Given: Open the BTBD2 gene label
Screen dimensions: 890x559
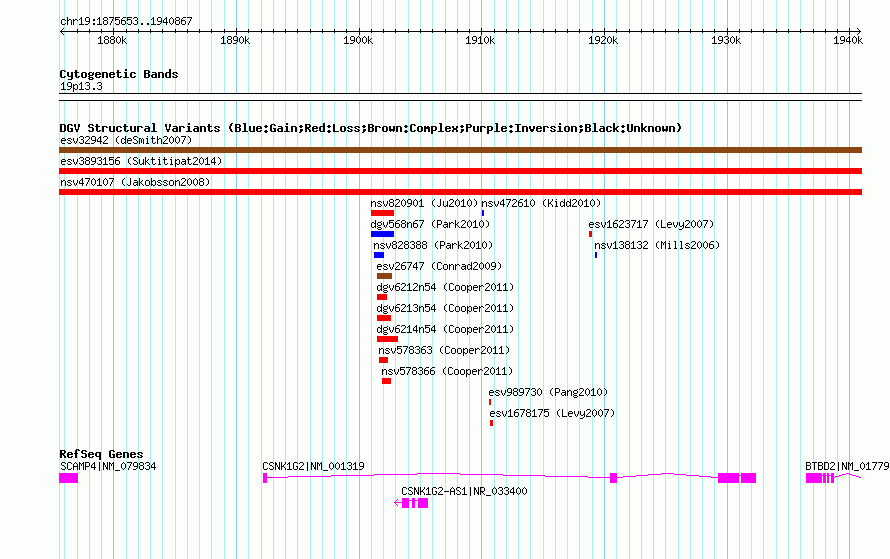Looking at the screenshot, I should coord(847,466).
